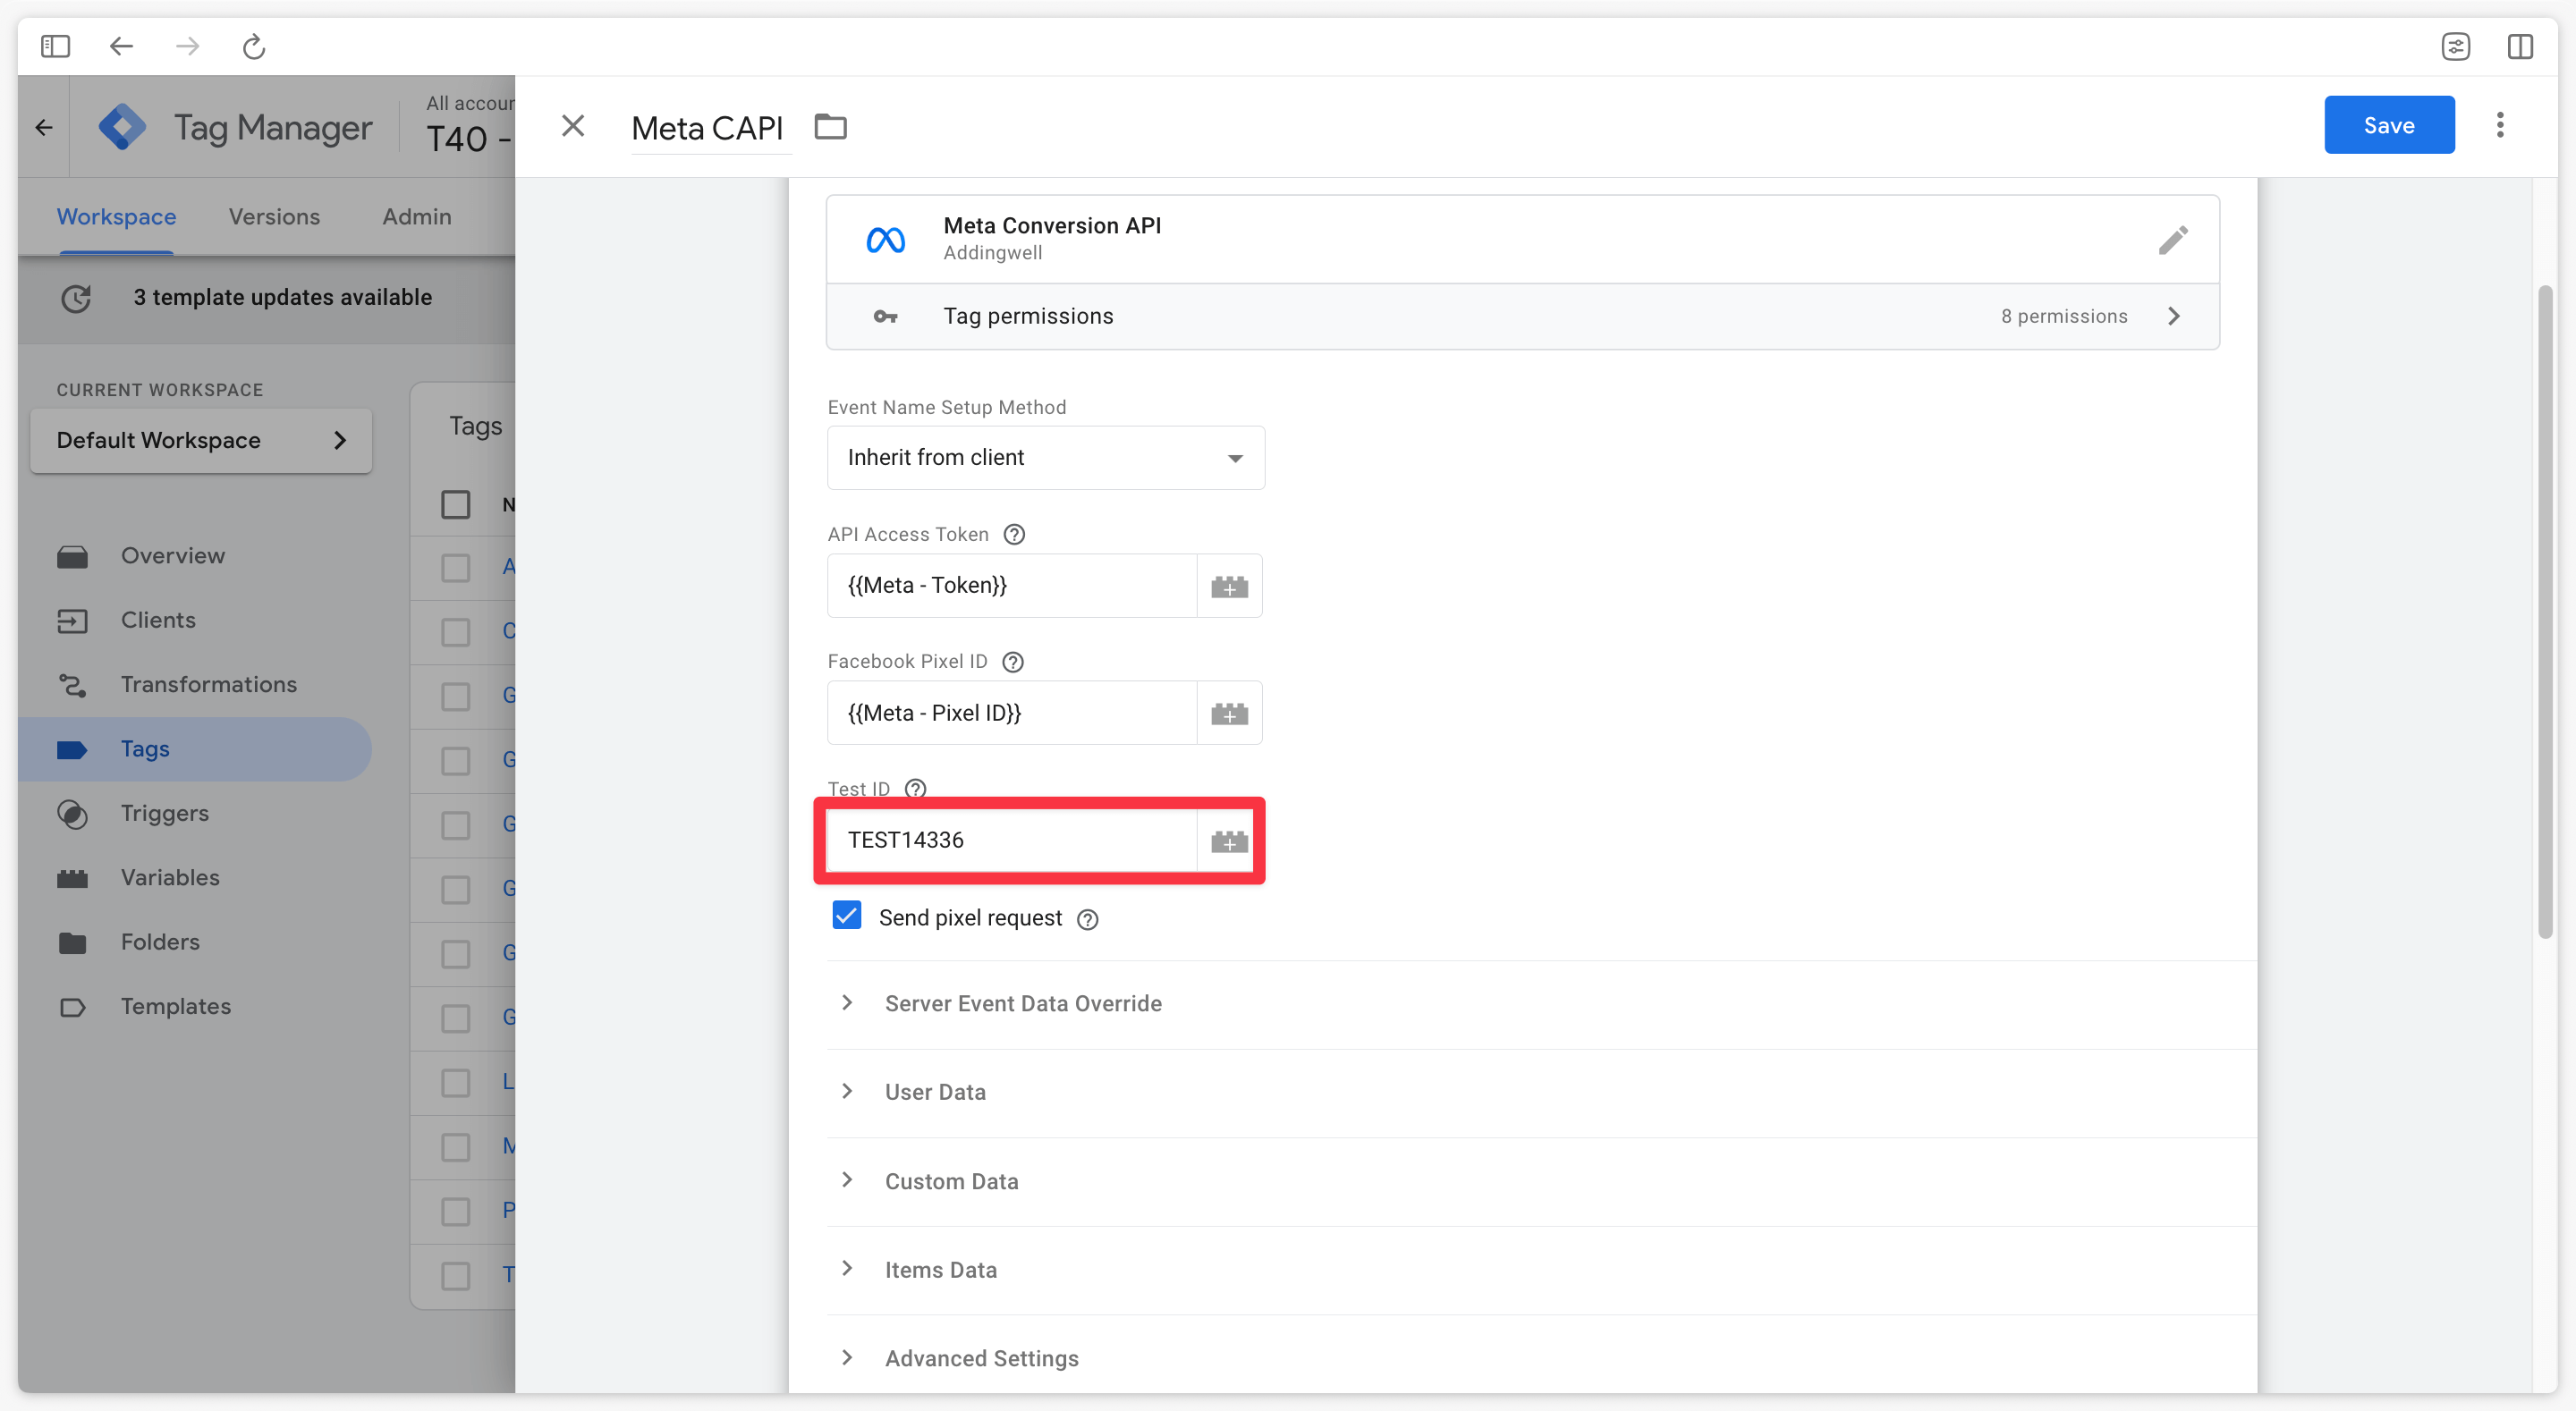Screen dimensions: 2576x1411
Task: Open browser customization settings icon
Action: [2456, 46]
